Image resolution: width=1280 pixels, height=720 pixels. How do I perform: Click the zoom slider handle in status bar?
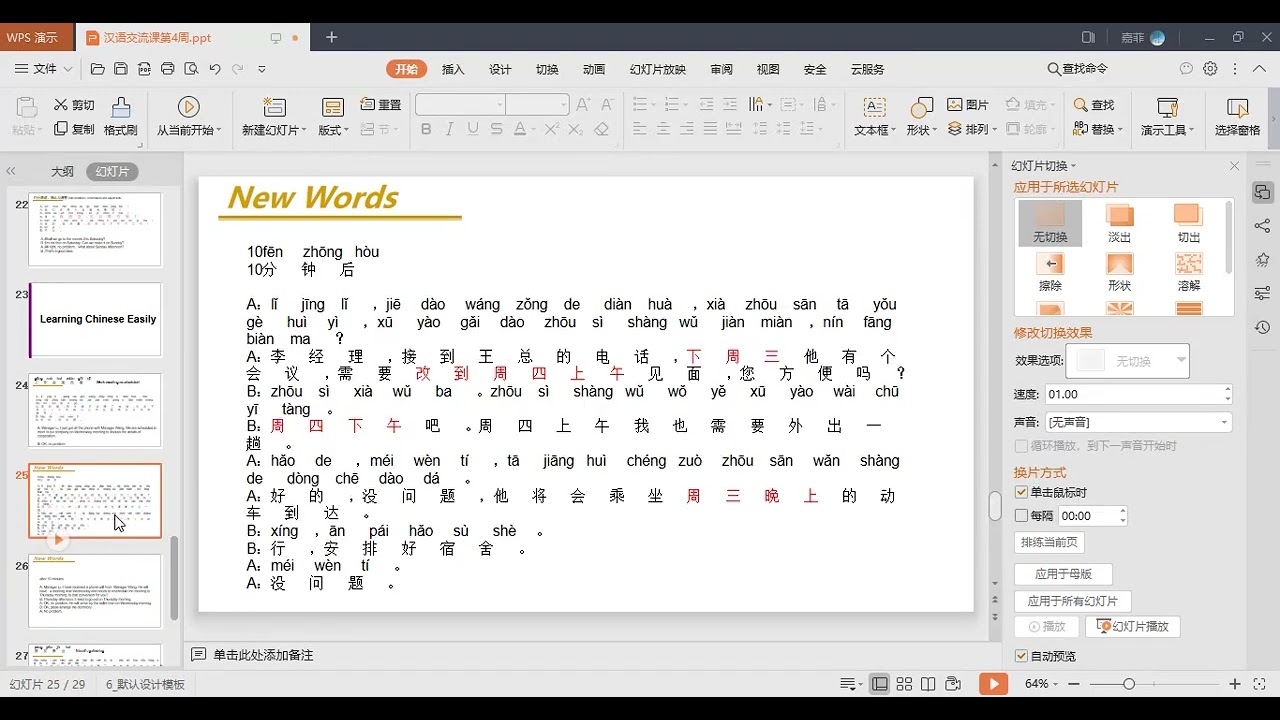tap(1129, 684)
